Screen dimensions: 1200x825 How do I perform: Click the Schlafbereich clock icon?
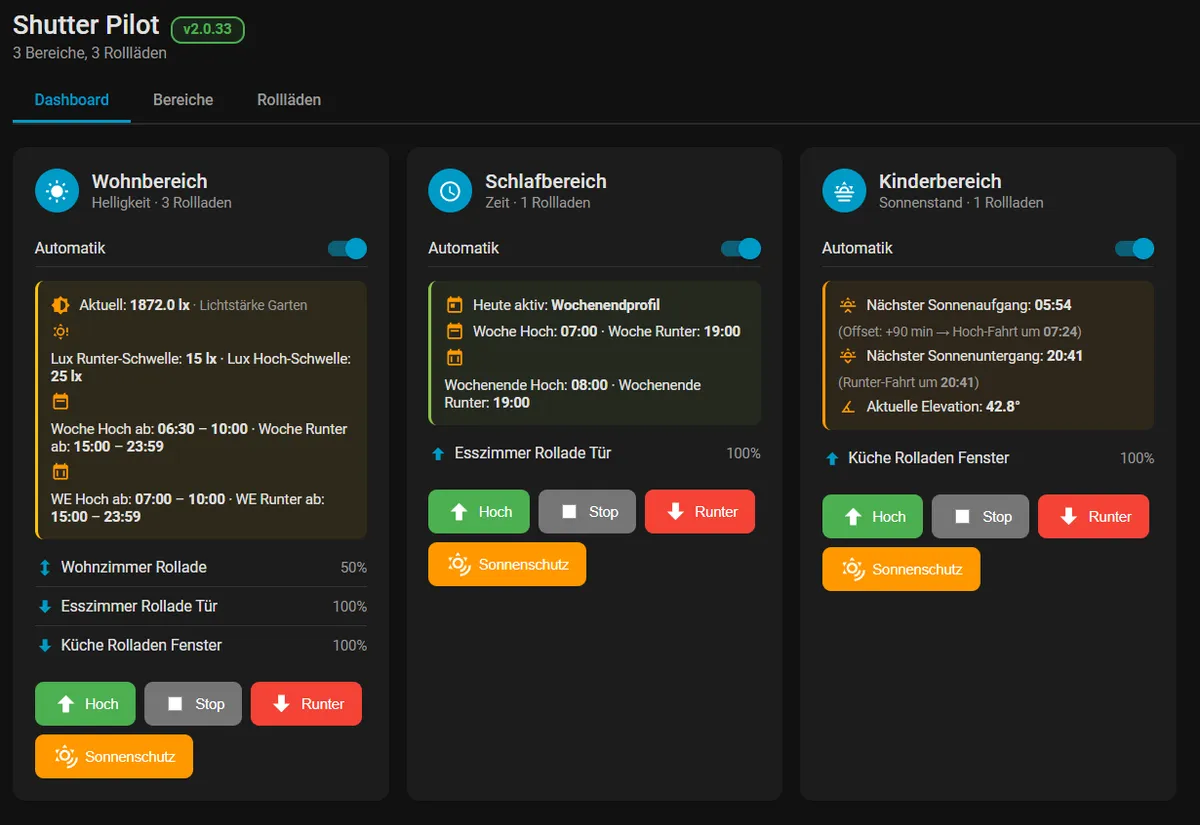point(450,191)
